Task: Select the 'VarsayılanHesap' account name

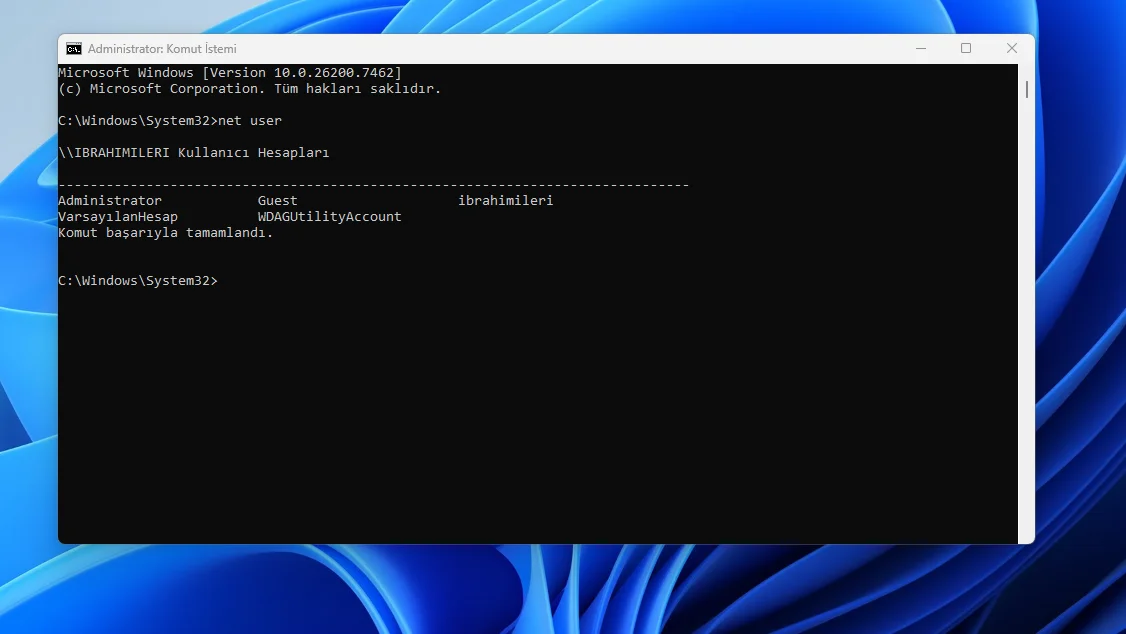Action: coord(118,216)
